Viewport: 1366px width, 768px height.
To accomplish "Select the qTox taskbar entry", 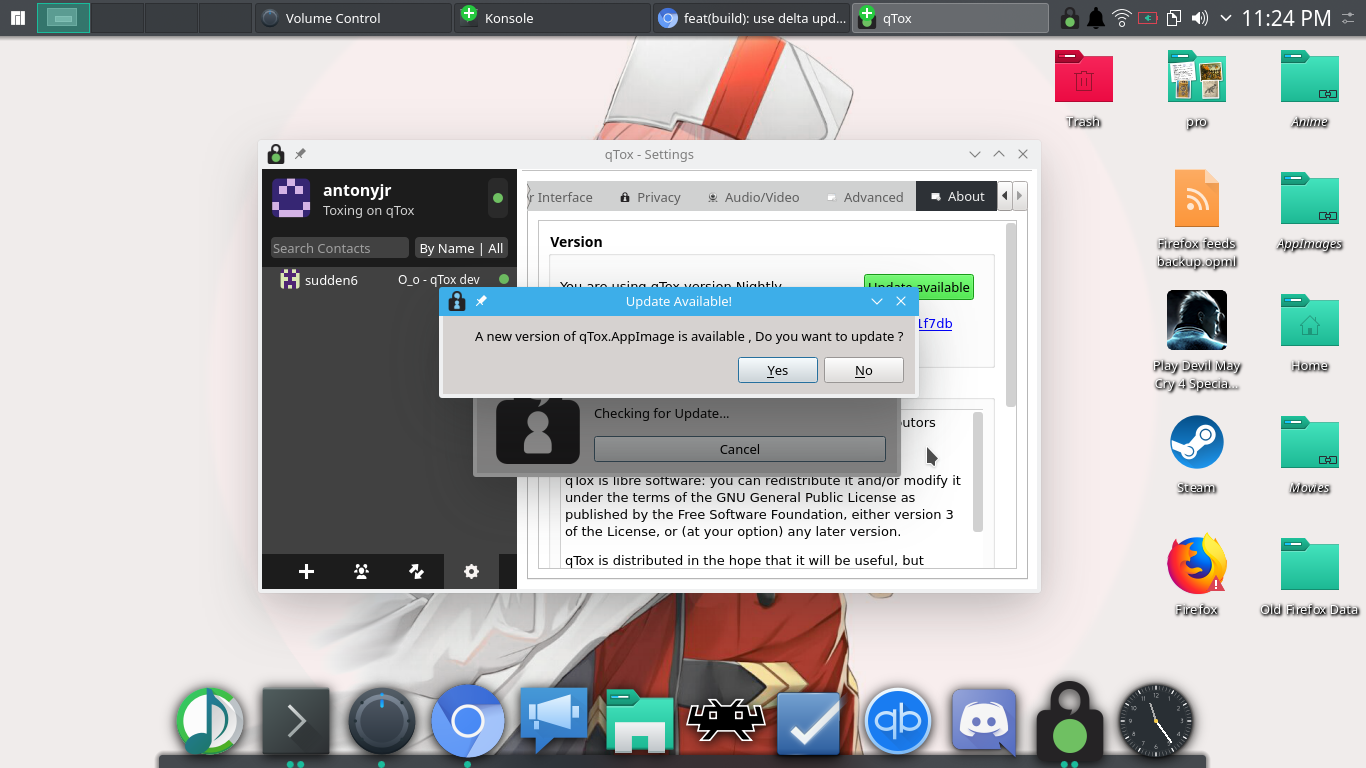I will click(x=950, y=18).
